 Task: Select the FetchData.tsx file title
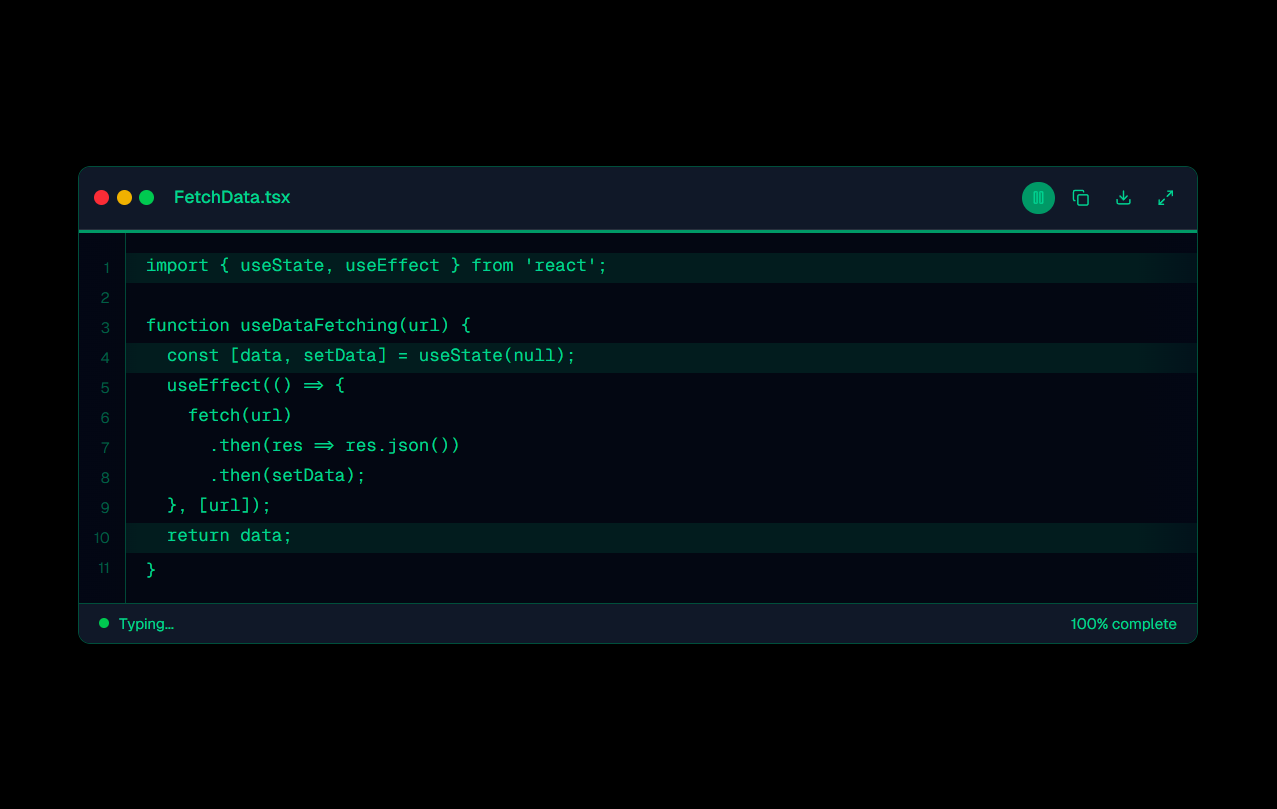[232, 198]
